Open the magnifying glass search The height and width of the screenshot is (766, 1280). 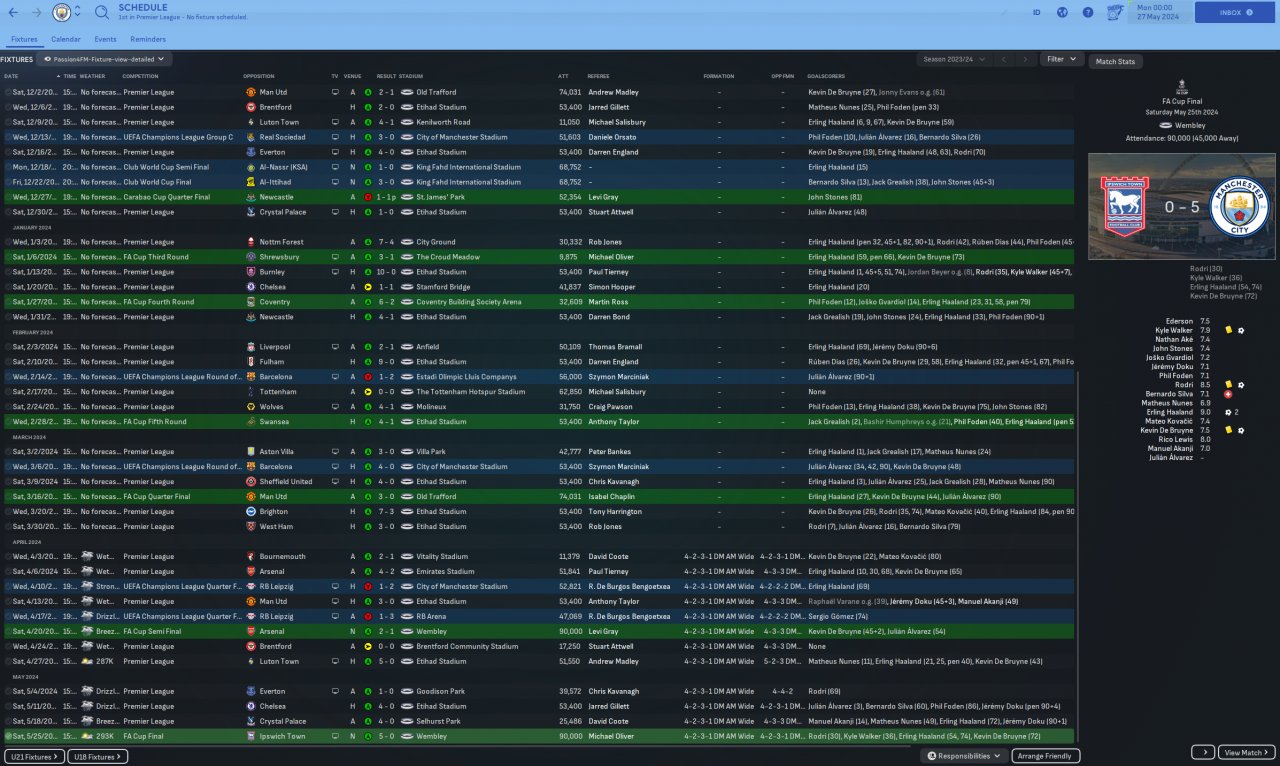102,13
